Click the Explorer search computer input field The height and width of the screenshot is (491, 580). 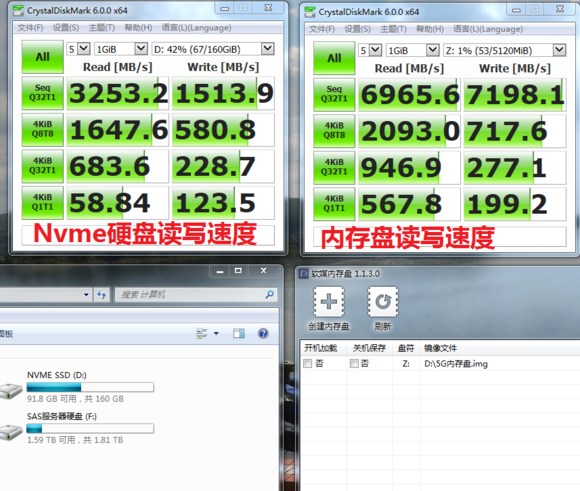(x=195, y=295)
